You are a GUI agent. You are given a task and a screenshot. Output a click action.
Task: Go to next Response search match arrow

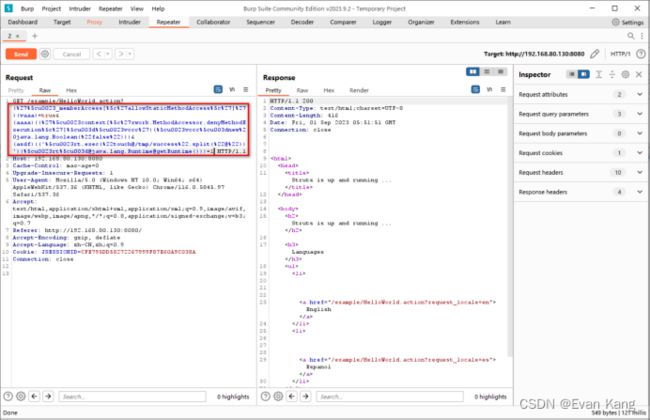[306, 396]
